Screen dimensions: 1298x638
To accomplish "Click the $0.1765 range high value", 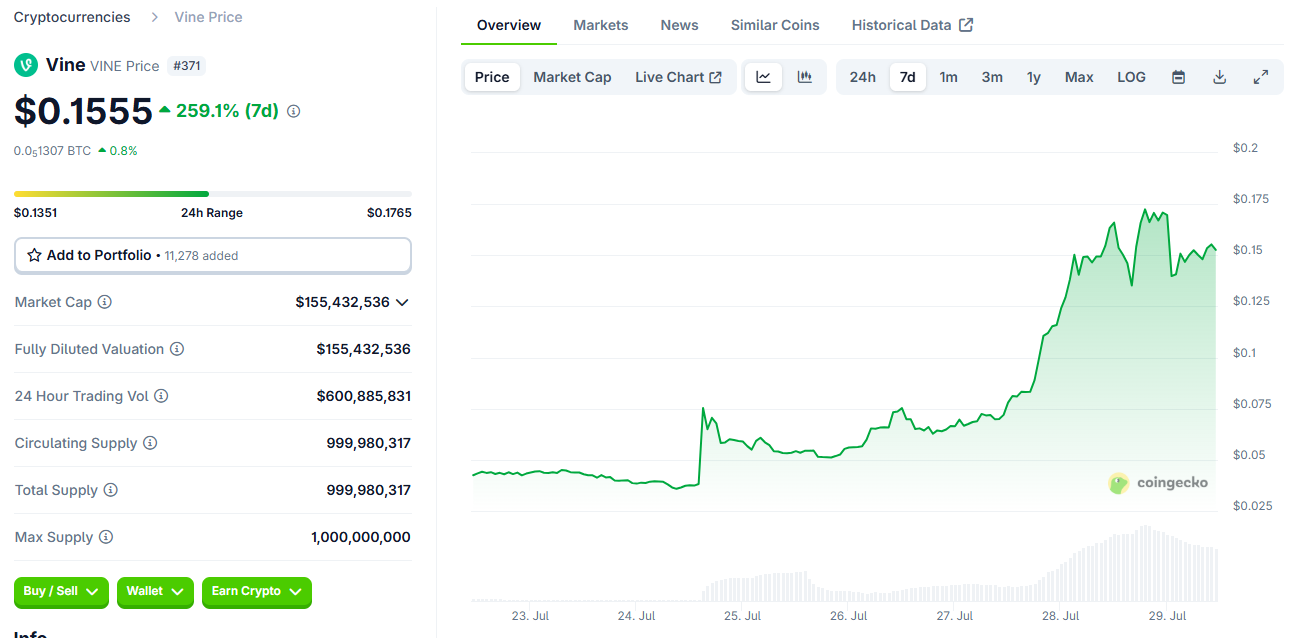I will (389, 213).
